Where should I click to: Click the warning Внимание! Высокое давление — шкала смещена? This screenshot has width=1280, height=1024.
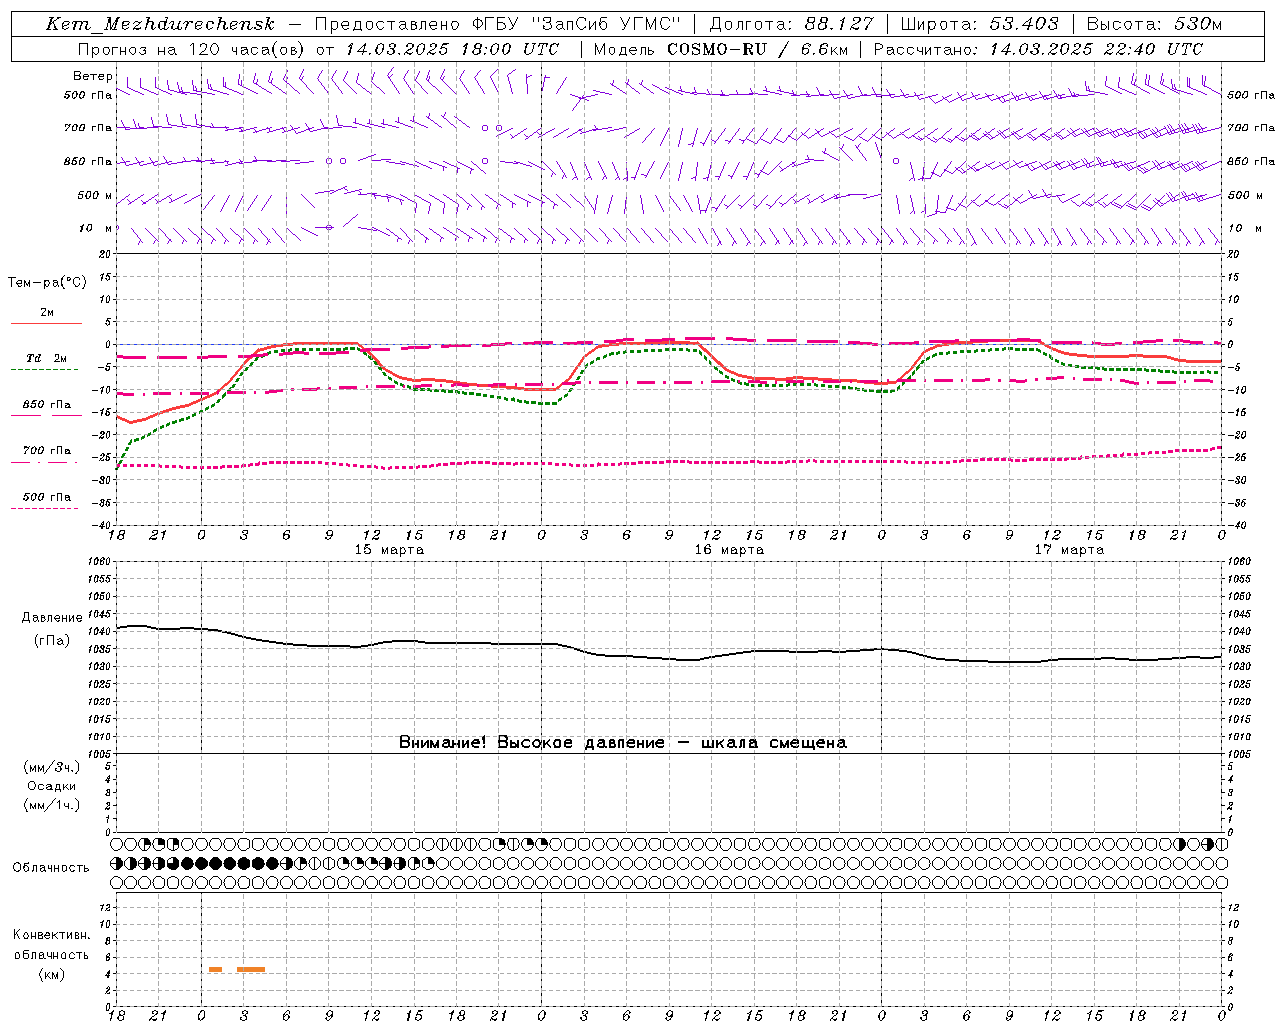[623, 743]
